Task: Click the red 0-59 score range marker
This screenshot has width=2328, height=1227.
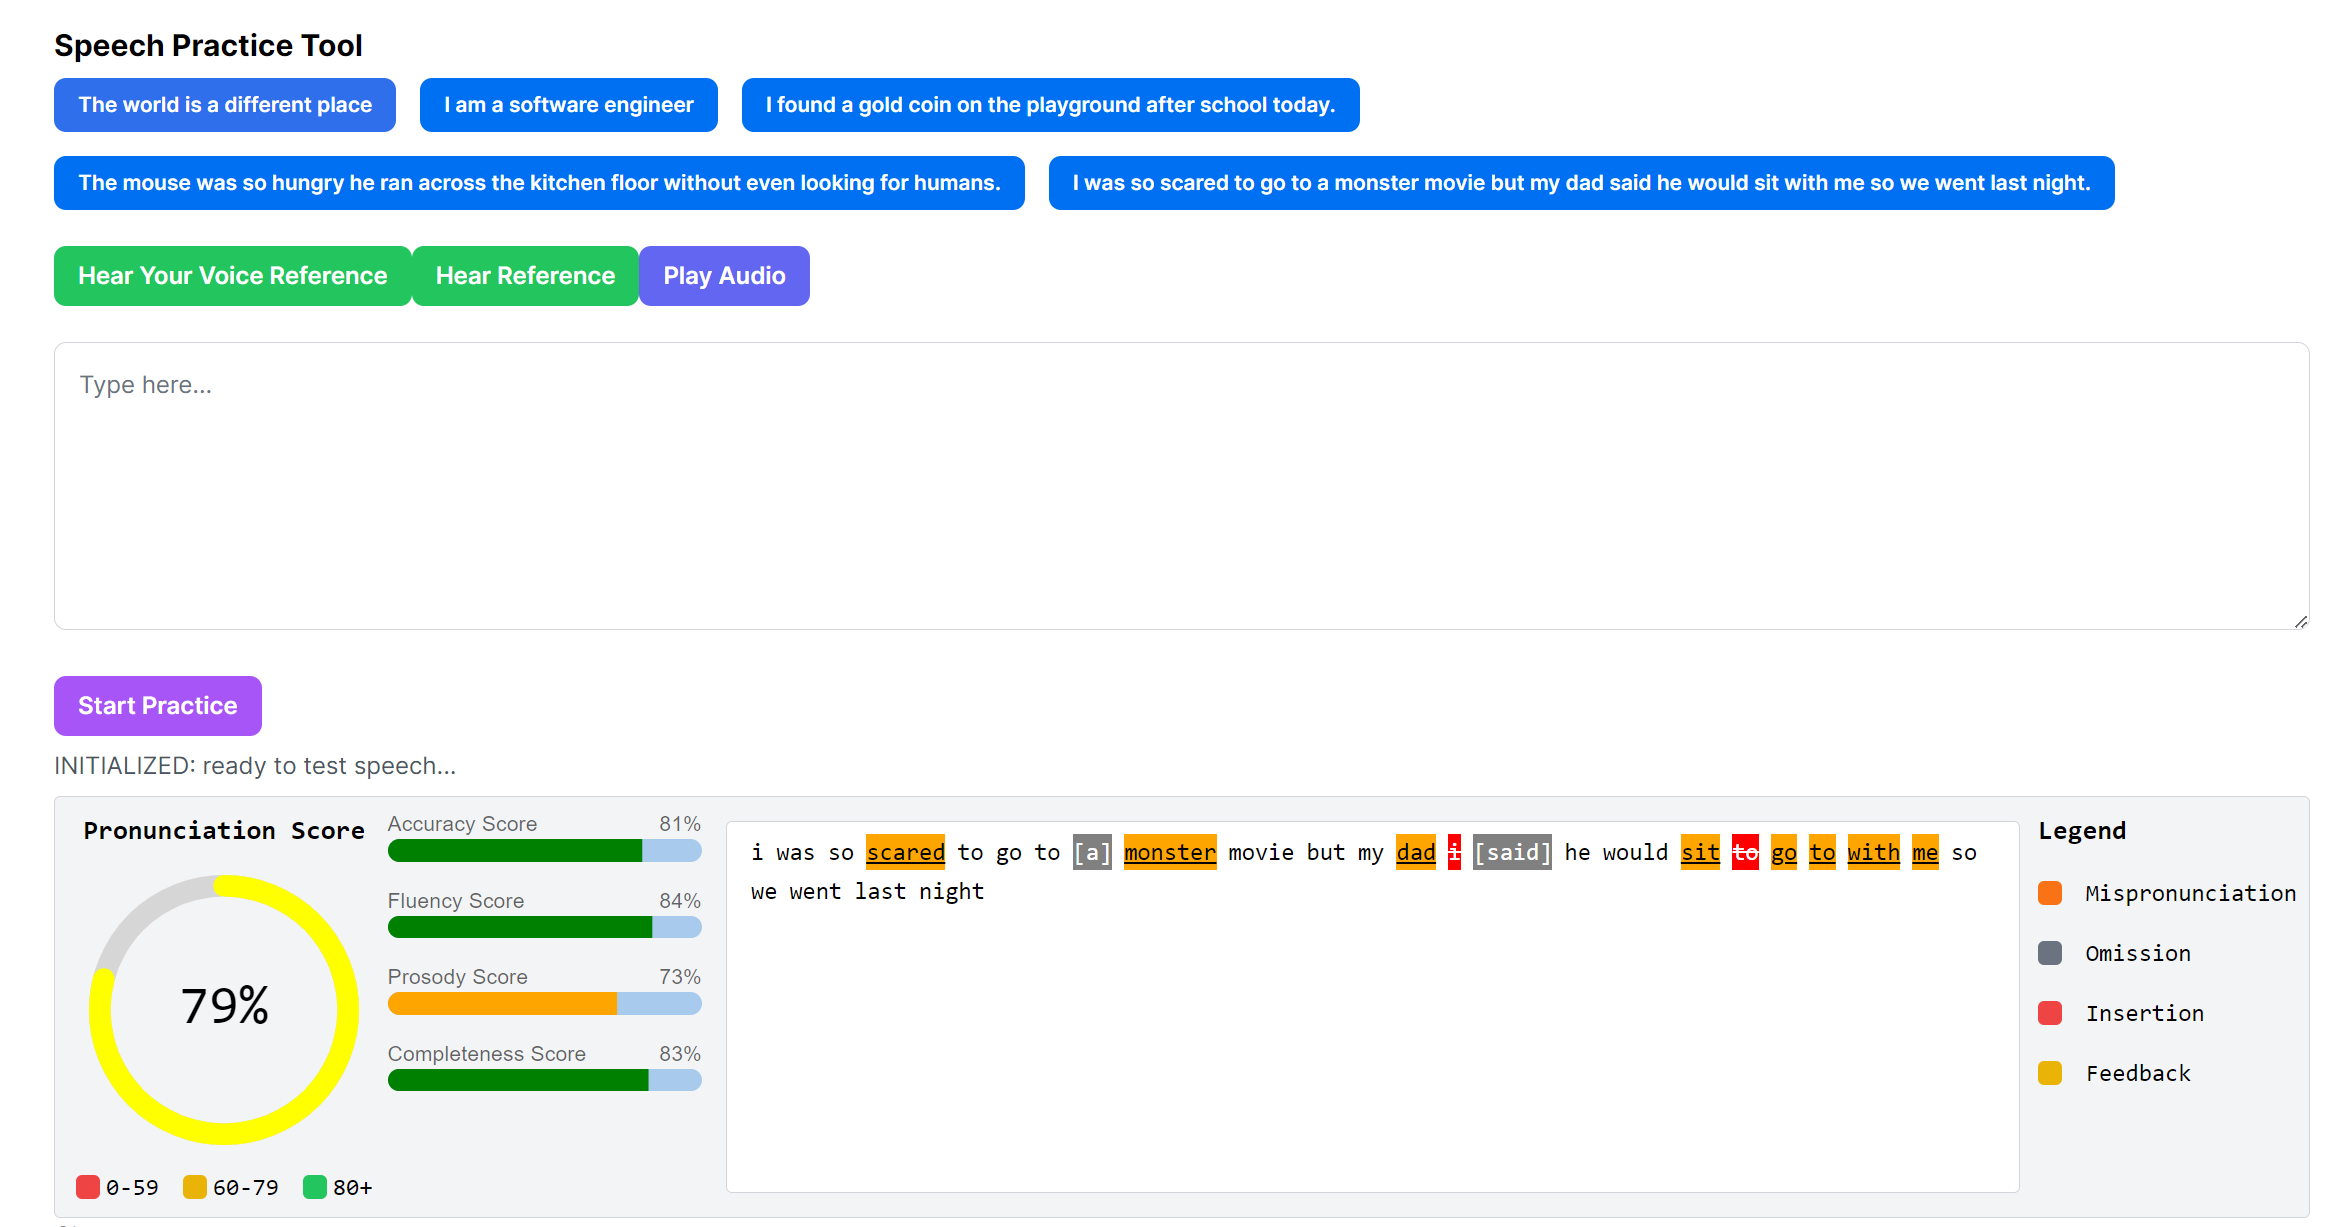Action: click(x=88, y=1187)
